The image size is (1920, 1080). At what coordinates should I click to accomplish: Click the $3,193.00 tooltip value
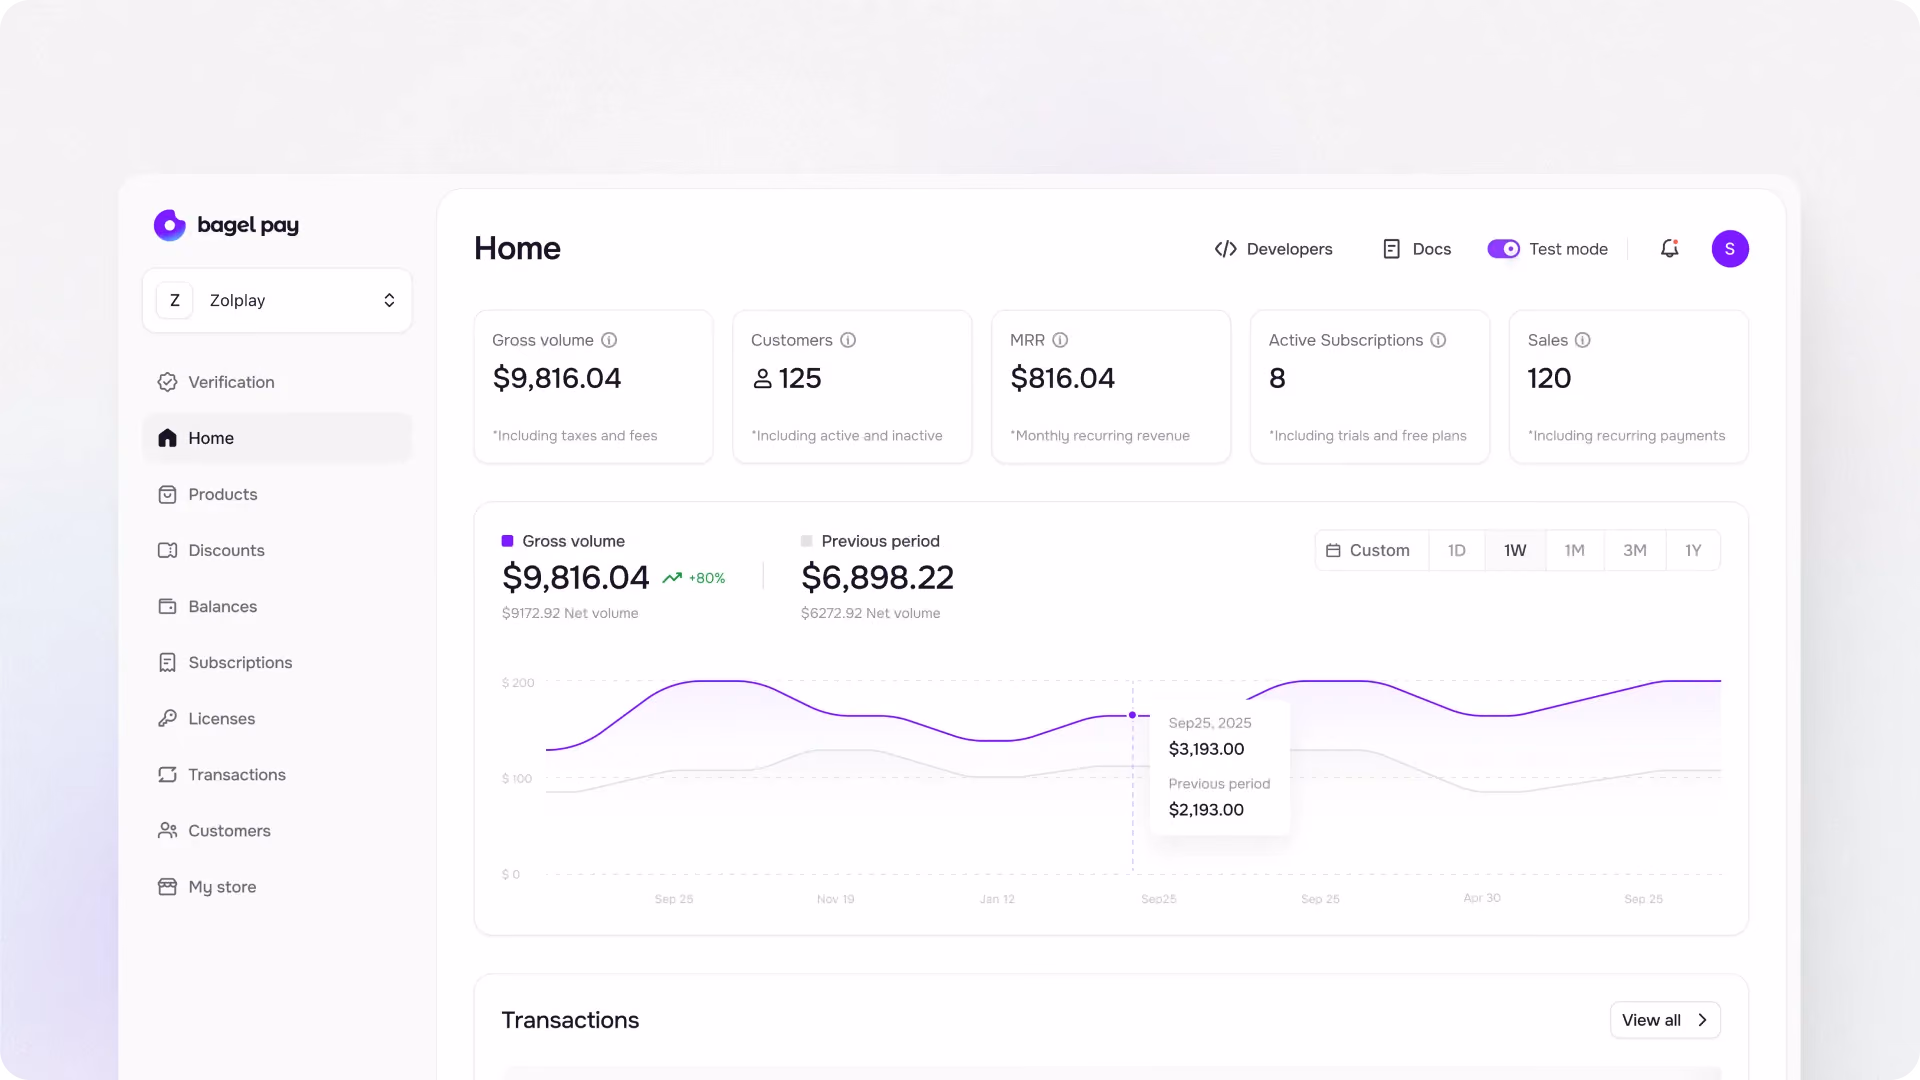(x=1206, y=749)
